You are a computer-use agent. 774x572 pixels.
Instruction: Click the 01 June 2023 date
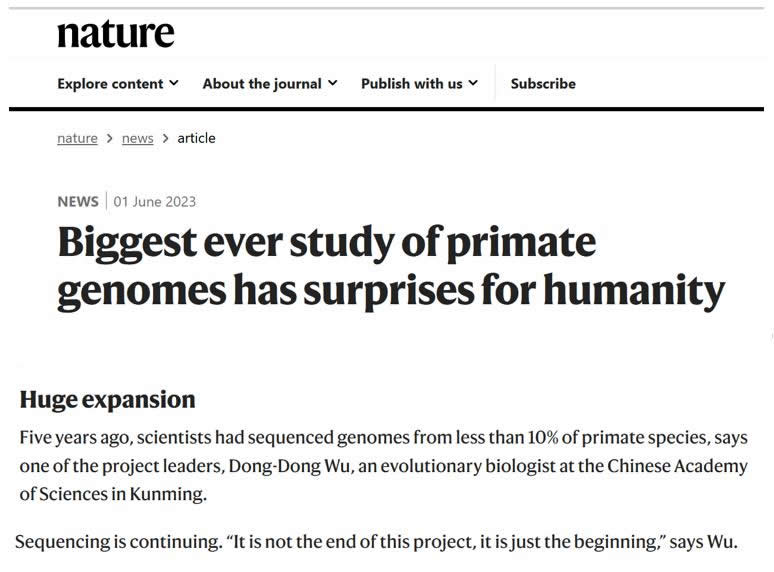pos(155,201)
